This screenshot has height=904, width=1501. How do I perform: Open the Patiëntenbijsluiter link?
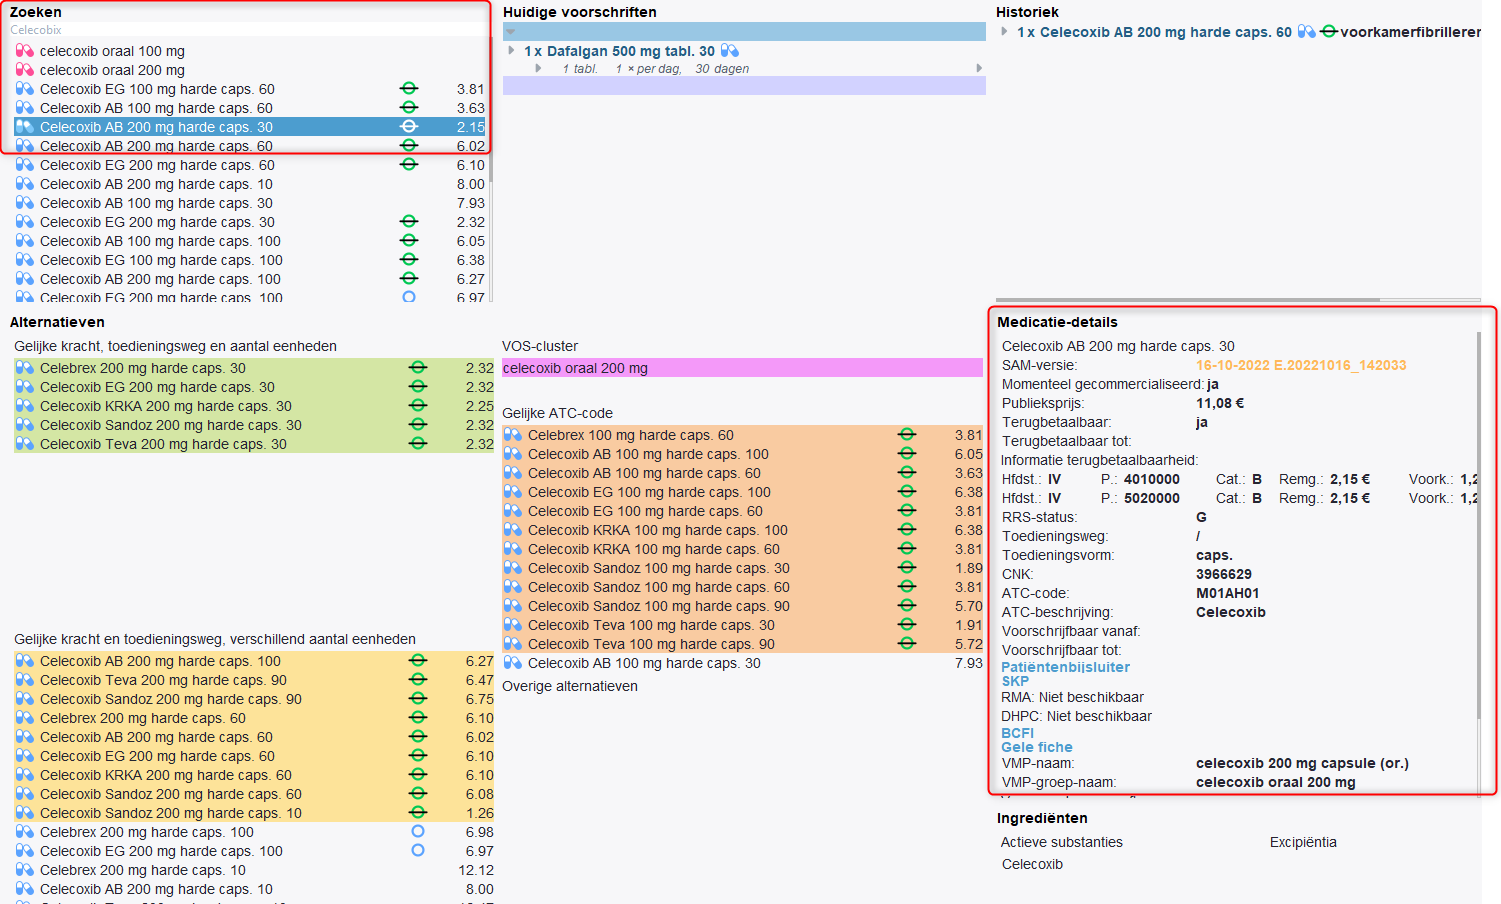click(x=1065, y=667)
